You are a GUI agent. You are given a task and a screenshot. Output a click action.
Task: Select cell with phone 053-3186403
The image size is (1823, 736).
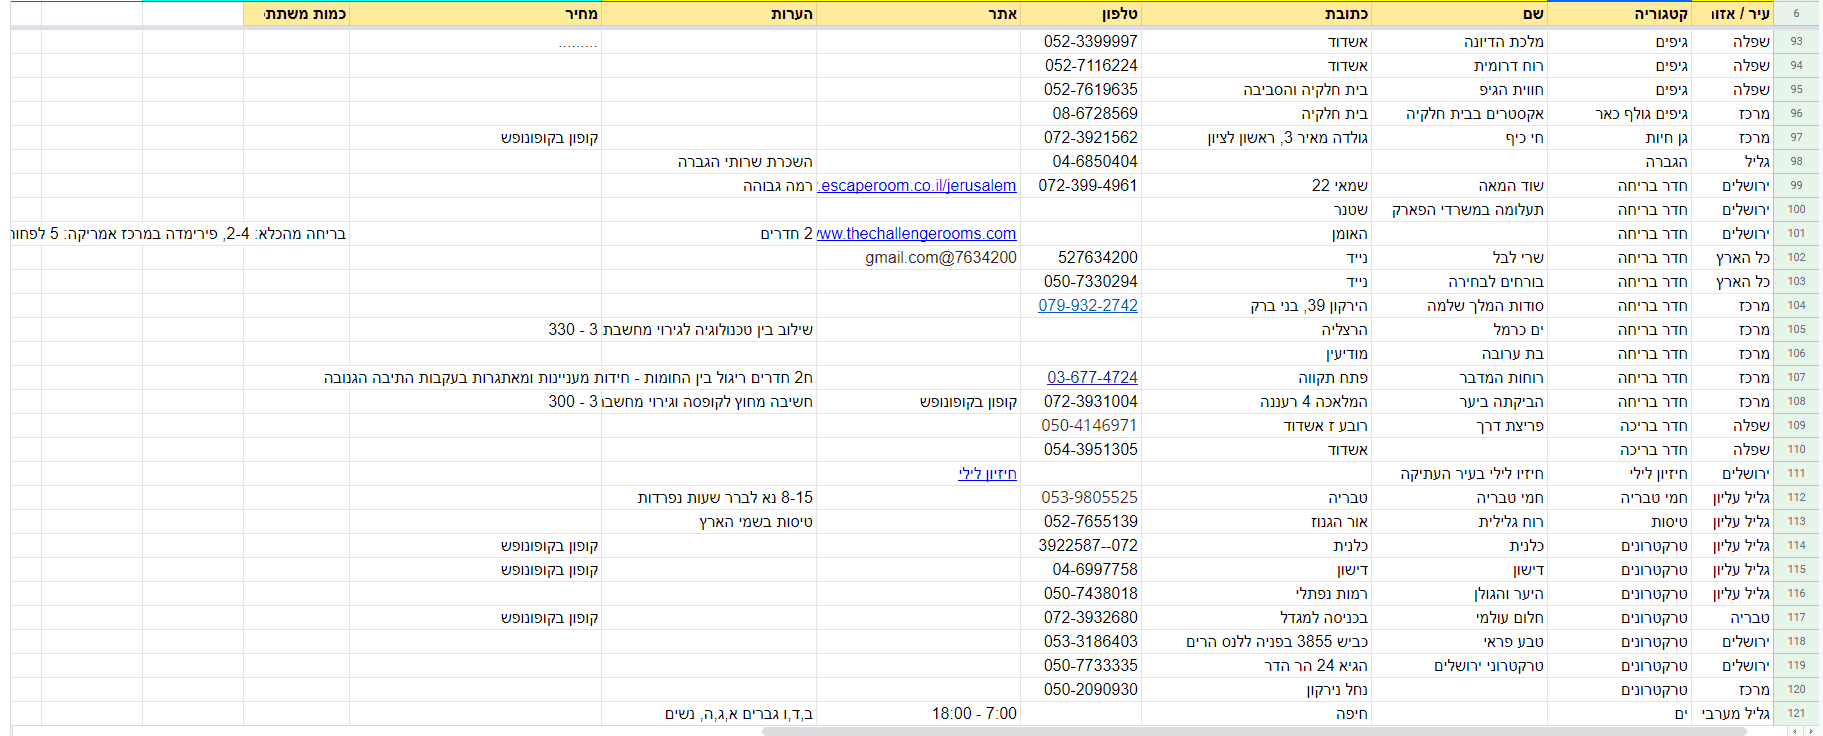1081,642
